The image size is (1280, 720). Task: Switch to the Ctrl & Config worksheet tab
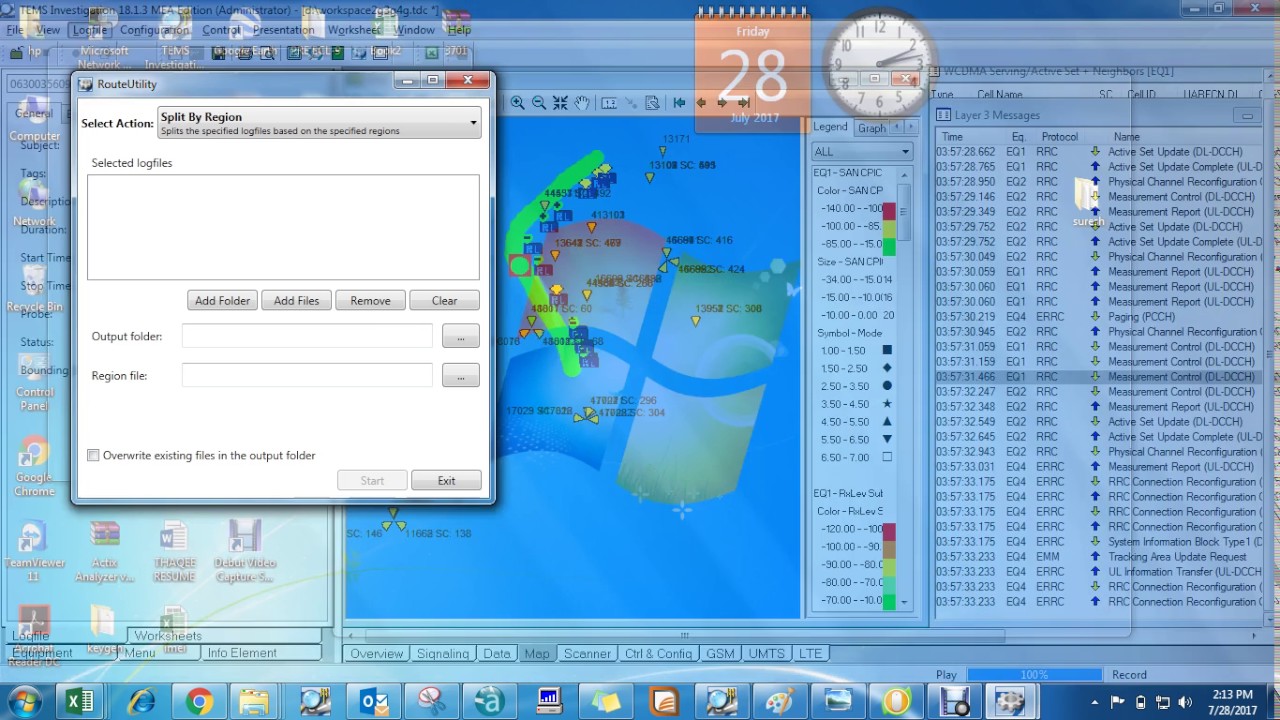(658, 654)
